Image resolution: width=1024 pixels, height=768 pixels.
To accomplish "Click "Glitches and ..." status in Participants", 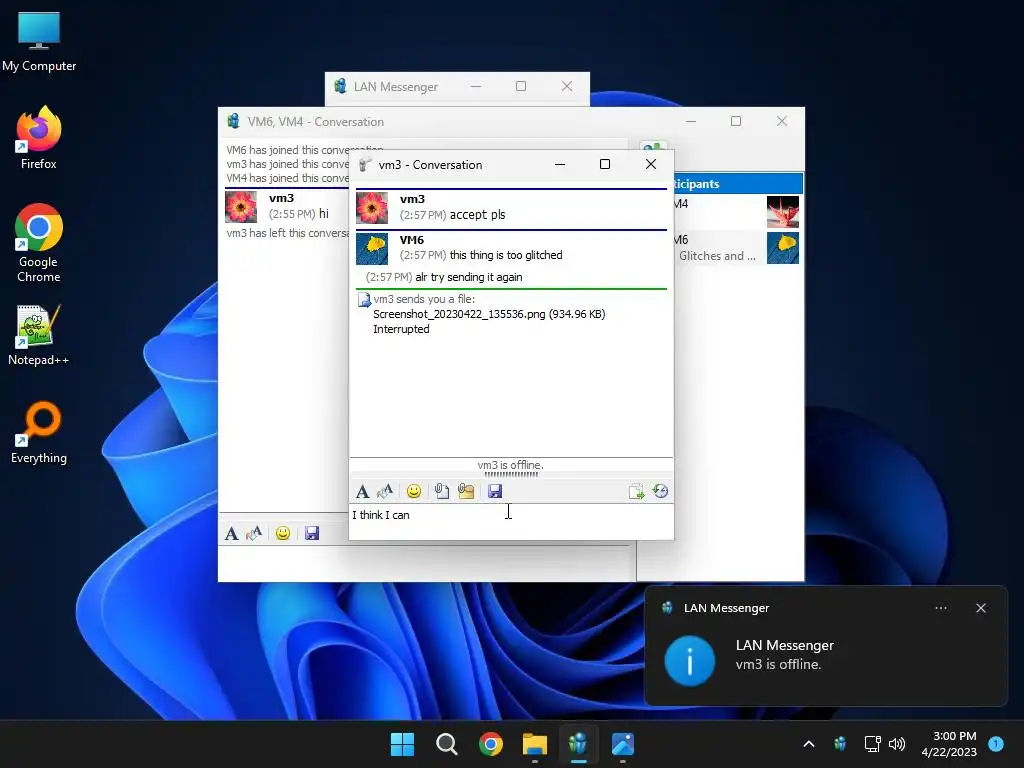I will click(717, 256).
